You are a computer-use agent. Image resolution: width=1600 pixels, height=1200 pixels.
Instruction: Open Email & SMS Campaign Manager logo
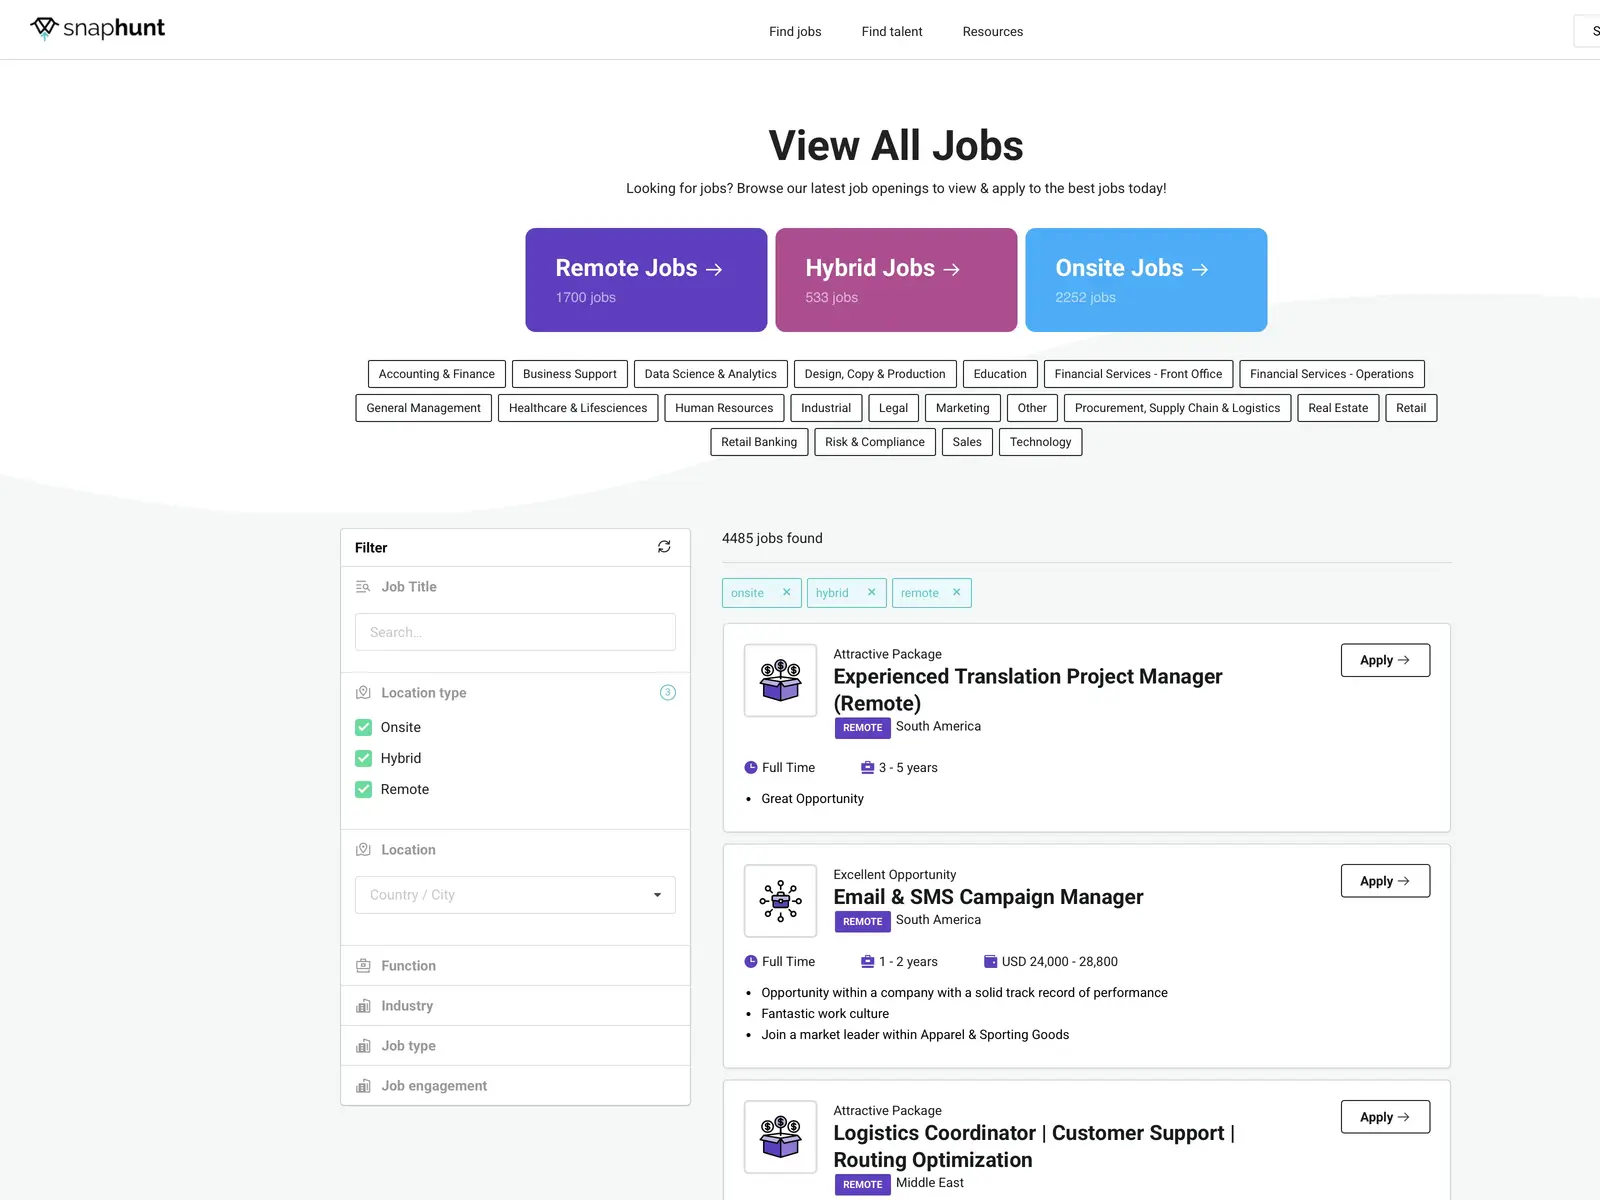tap(781, 901)
